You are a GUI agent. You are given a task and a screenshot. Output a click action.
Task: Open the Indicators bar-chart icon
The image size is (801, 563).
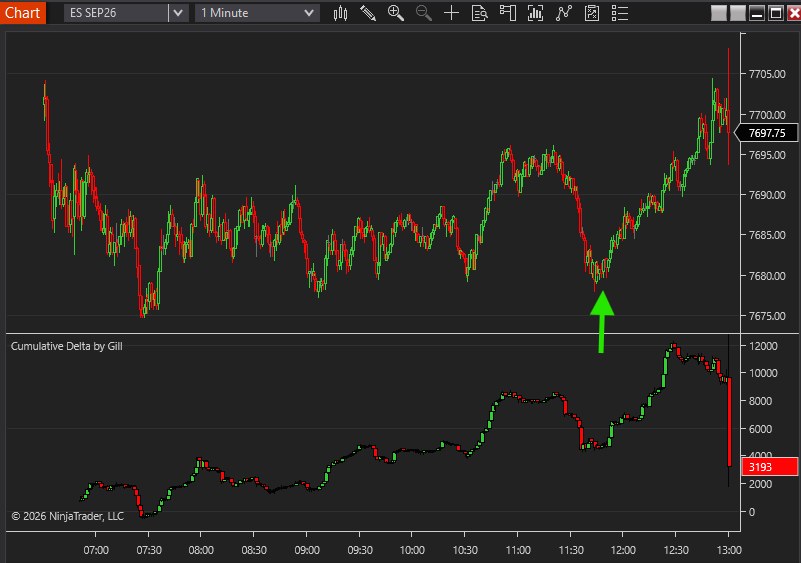point(535,13)
